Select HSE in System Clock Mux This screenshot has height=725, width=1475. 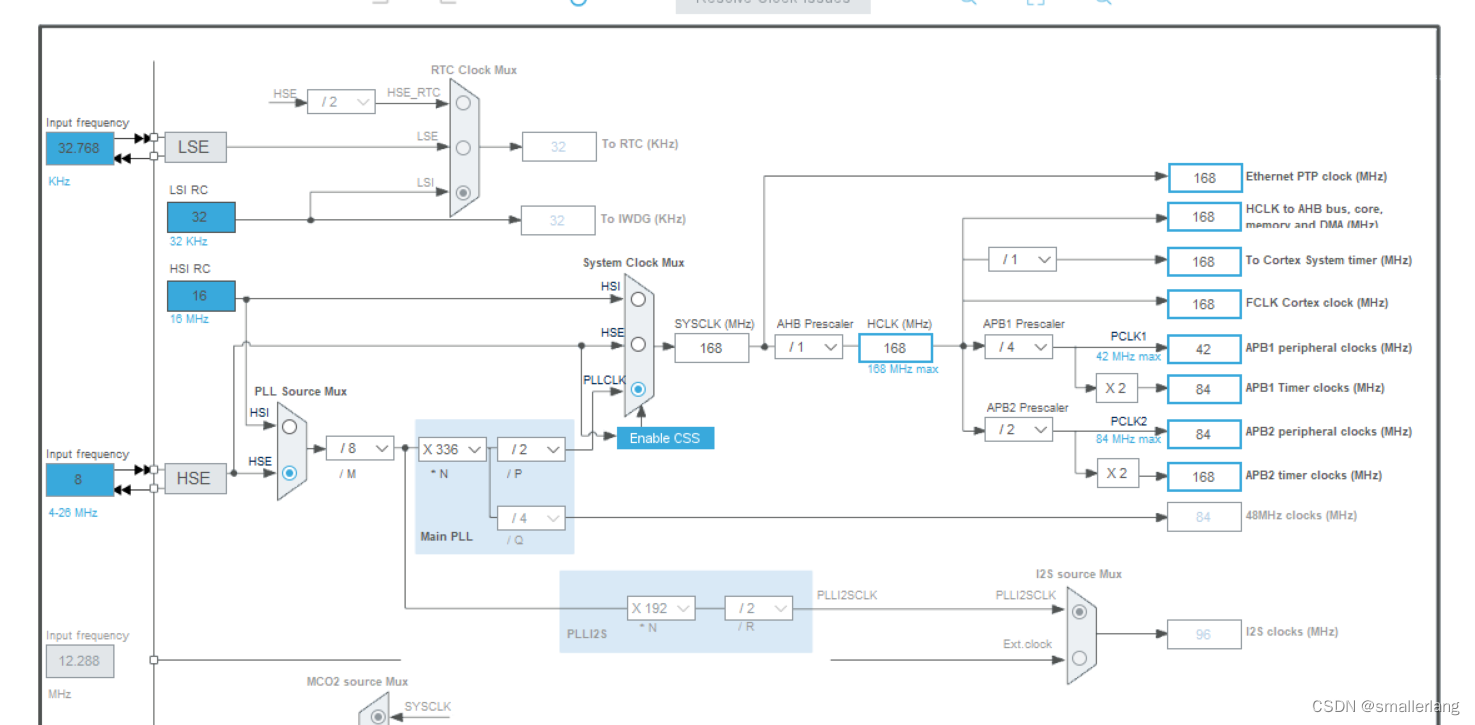(x=638, y=344)
